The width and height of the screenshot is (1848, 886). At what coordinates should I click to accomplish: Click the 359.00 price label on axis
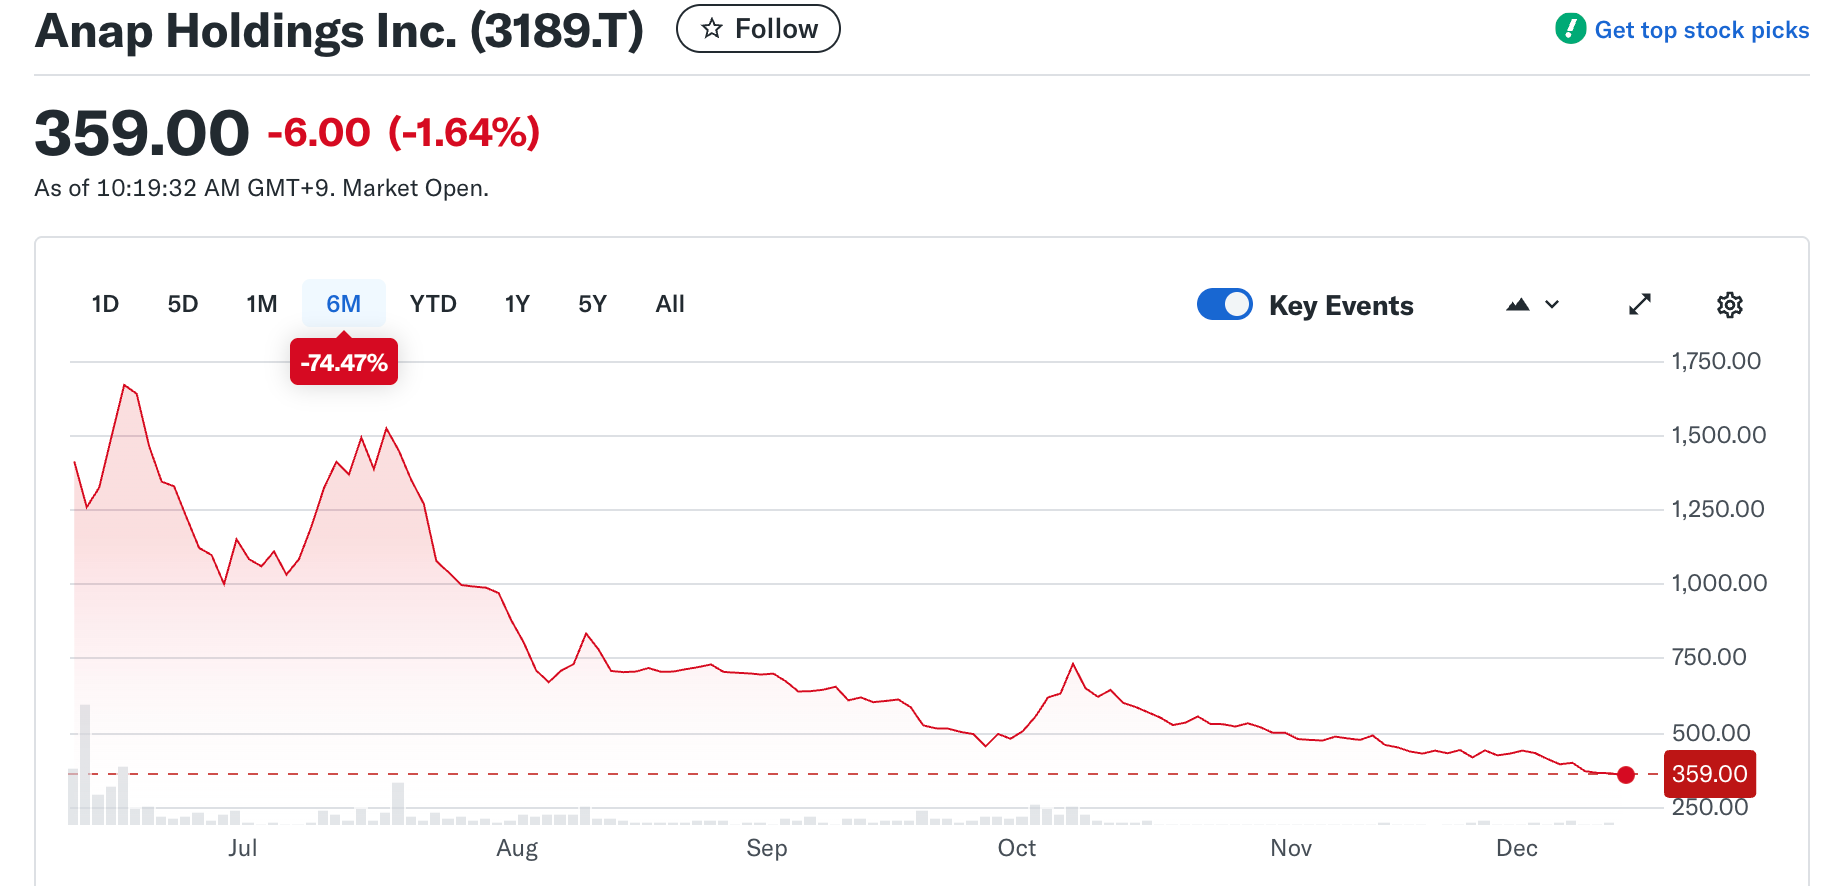1709,774
